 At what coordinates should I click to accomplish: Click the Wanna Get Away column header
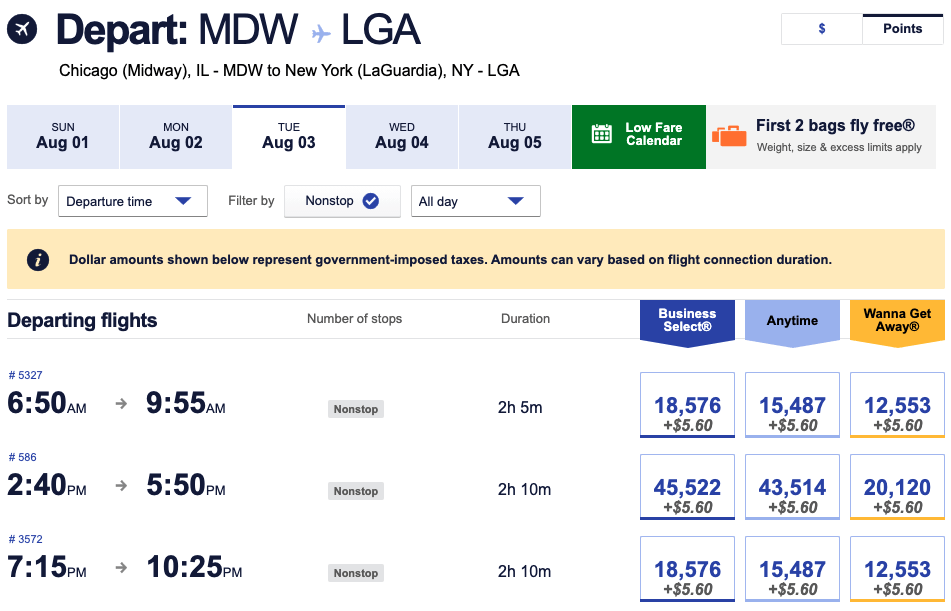(897, 320)
